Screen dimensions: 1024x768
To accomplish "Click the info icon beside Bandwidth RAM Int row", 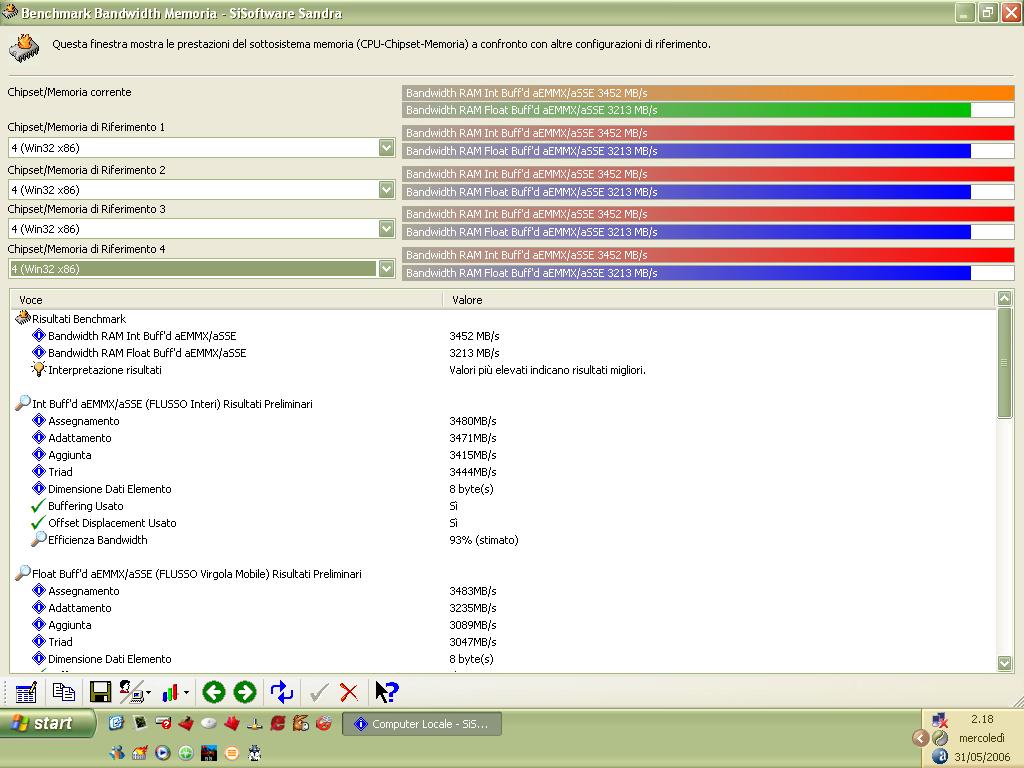I will (39, 336).
